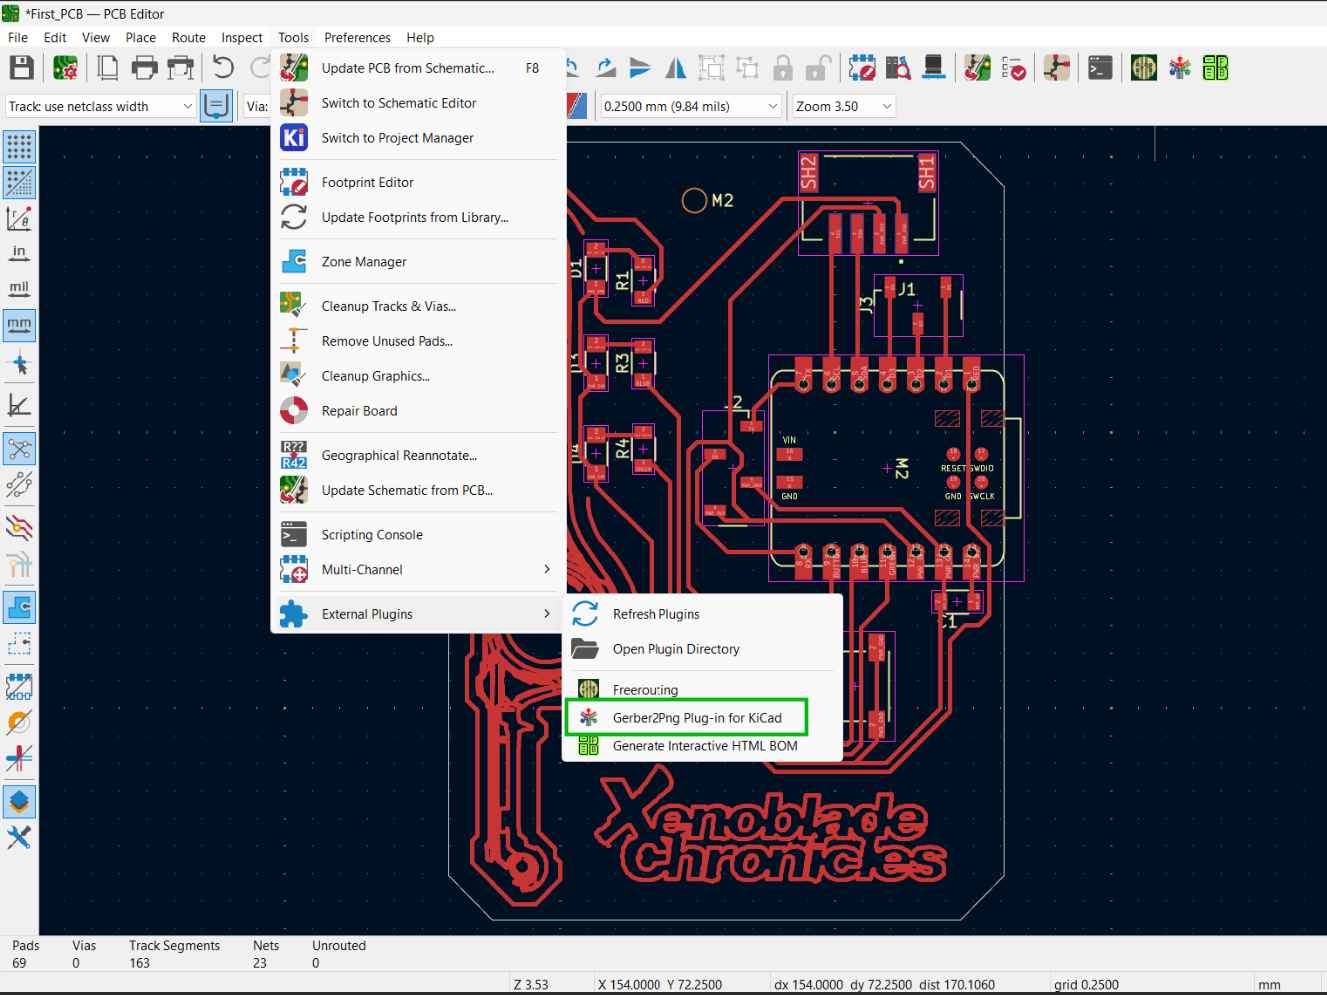Click the M2 mounting hole on board
The height and width of the screenshot is (995, 1327).
[694, 201]
